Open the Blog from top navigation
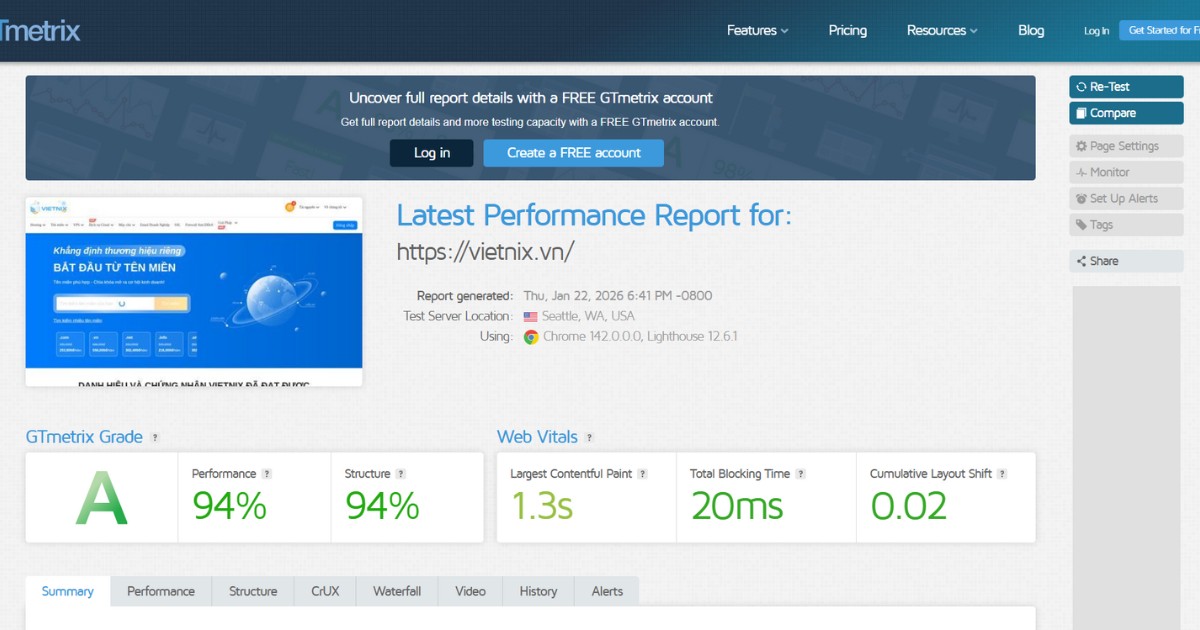This screenshot has width=1200, height=630. [x=1031, y=30]
